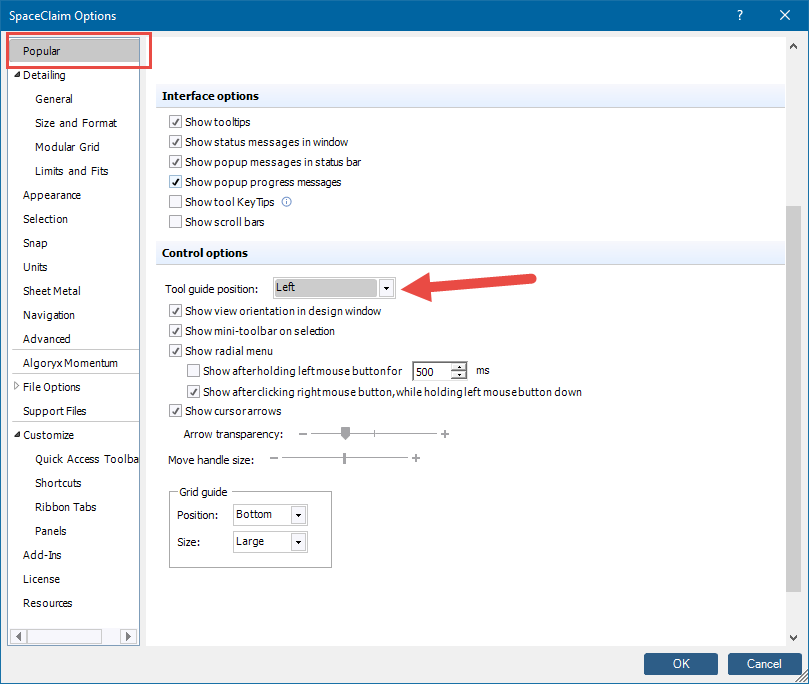
Task: Open the KeyTips info icon
Action: (286, 202)
